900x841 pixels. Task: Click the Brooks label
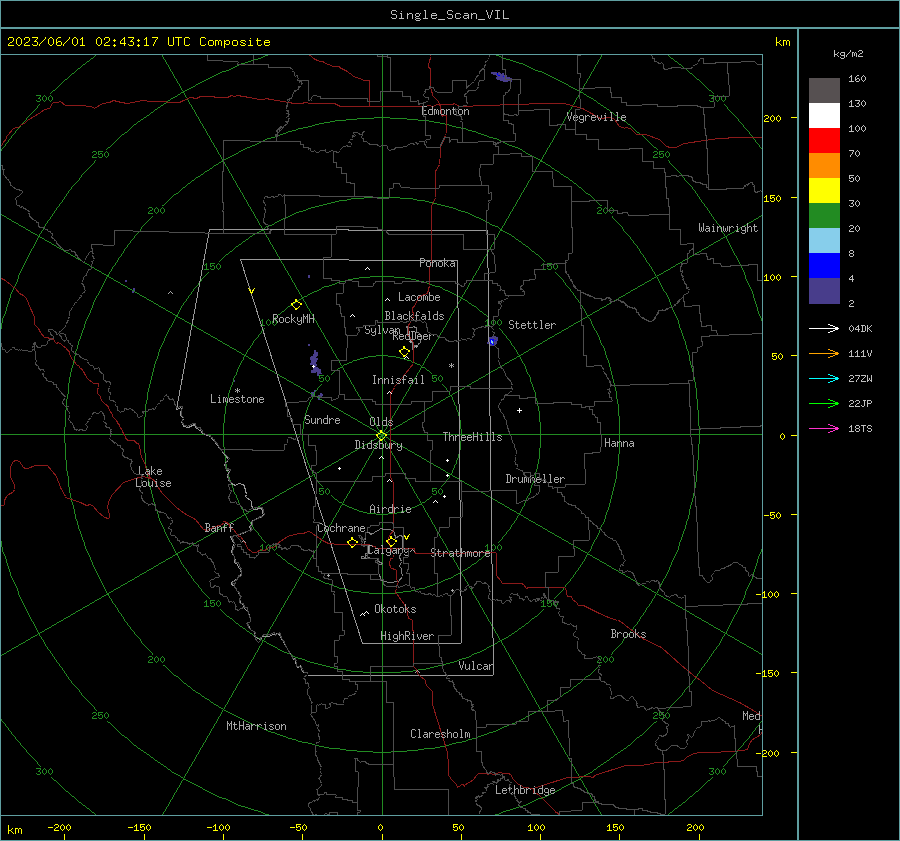(629, 634)
